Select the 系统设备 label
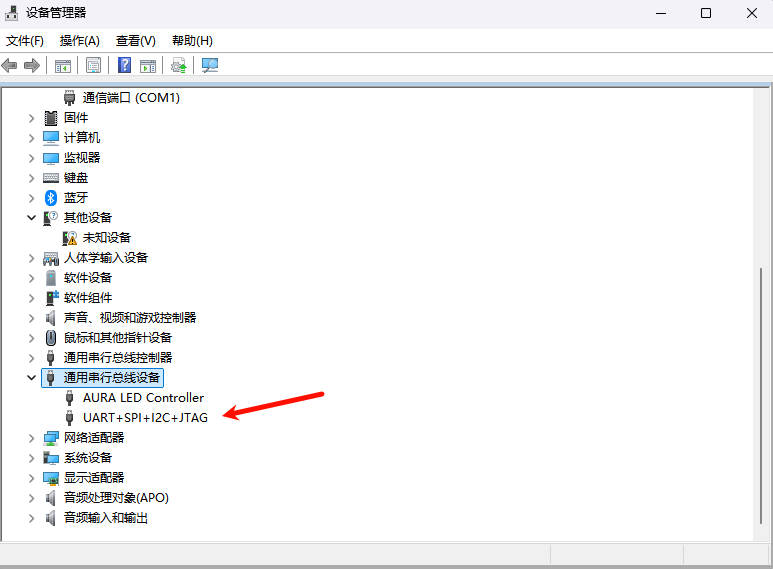 tap(88, 458)
